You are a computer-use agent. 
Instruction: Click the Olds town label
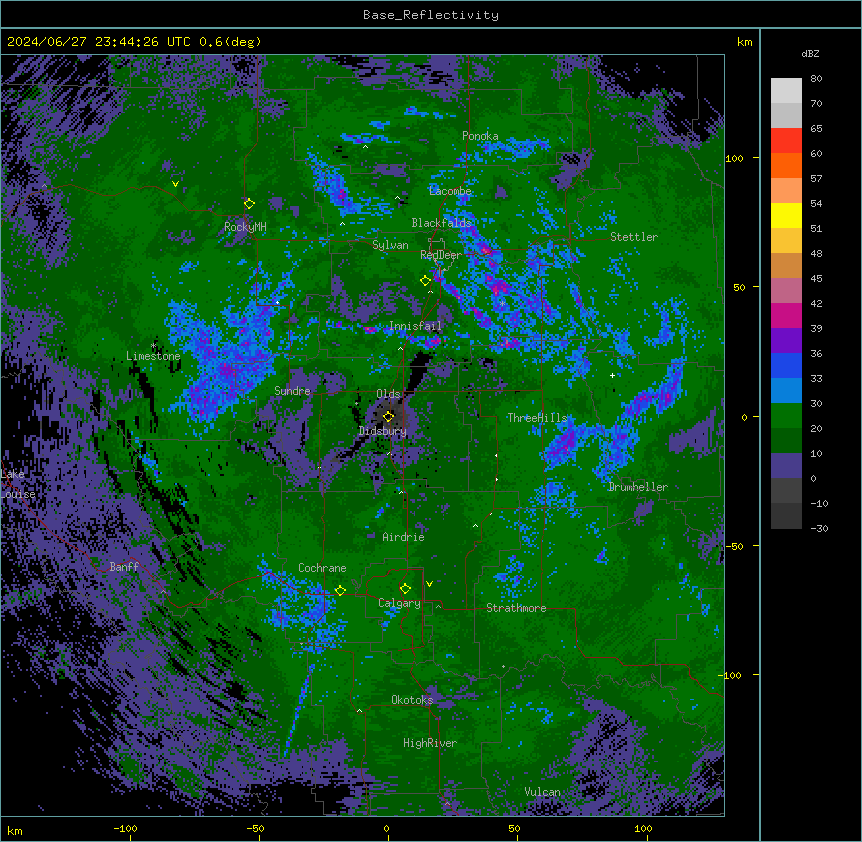(x=388, y=394)
